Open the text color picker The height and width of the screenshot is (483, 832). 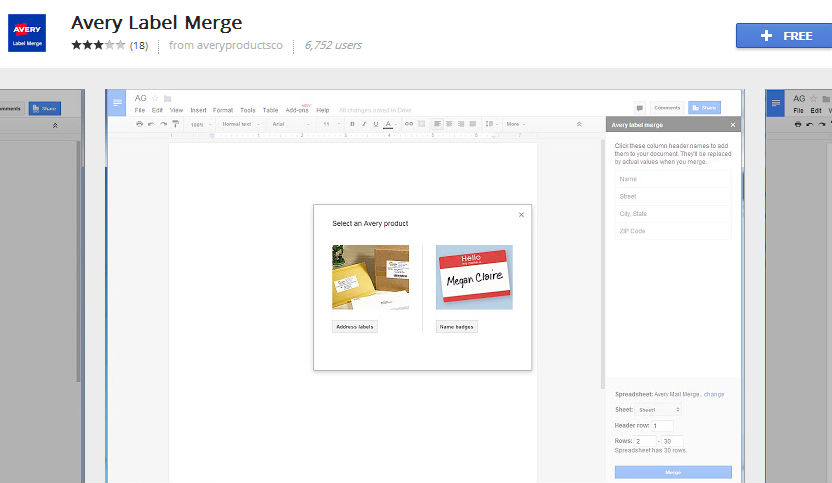390,124
